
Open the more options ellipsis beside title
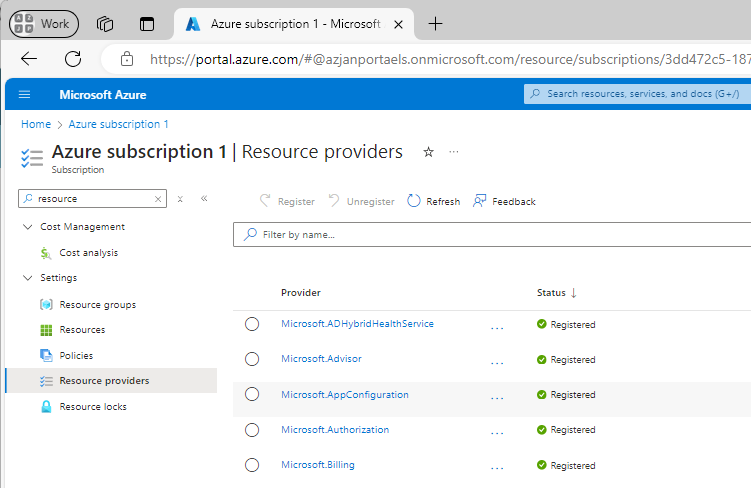coord(454,152)
